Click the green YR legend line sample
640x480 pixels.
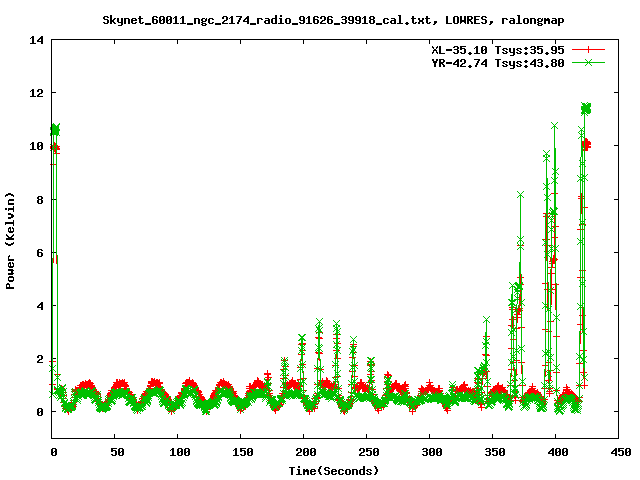588,62
